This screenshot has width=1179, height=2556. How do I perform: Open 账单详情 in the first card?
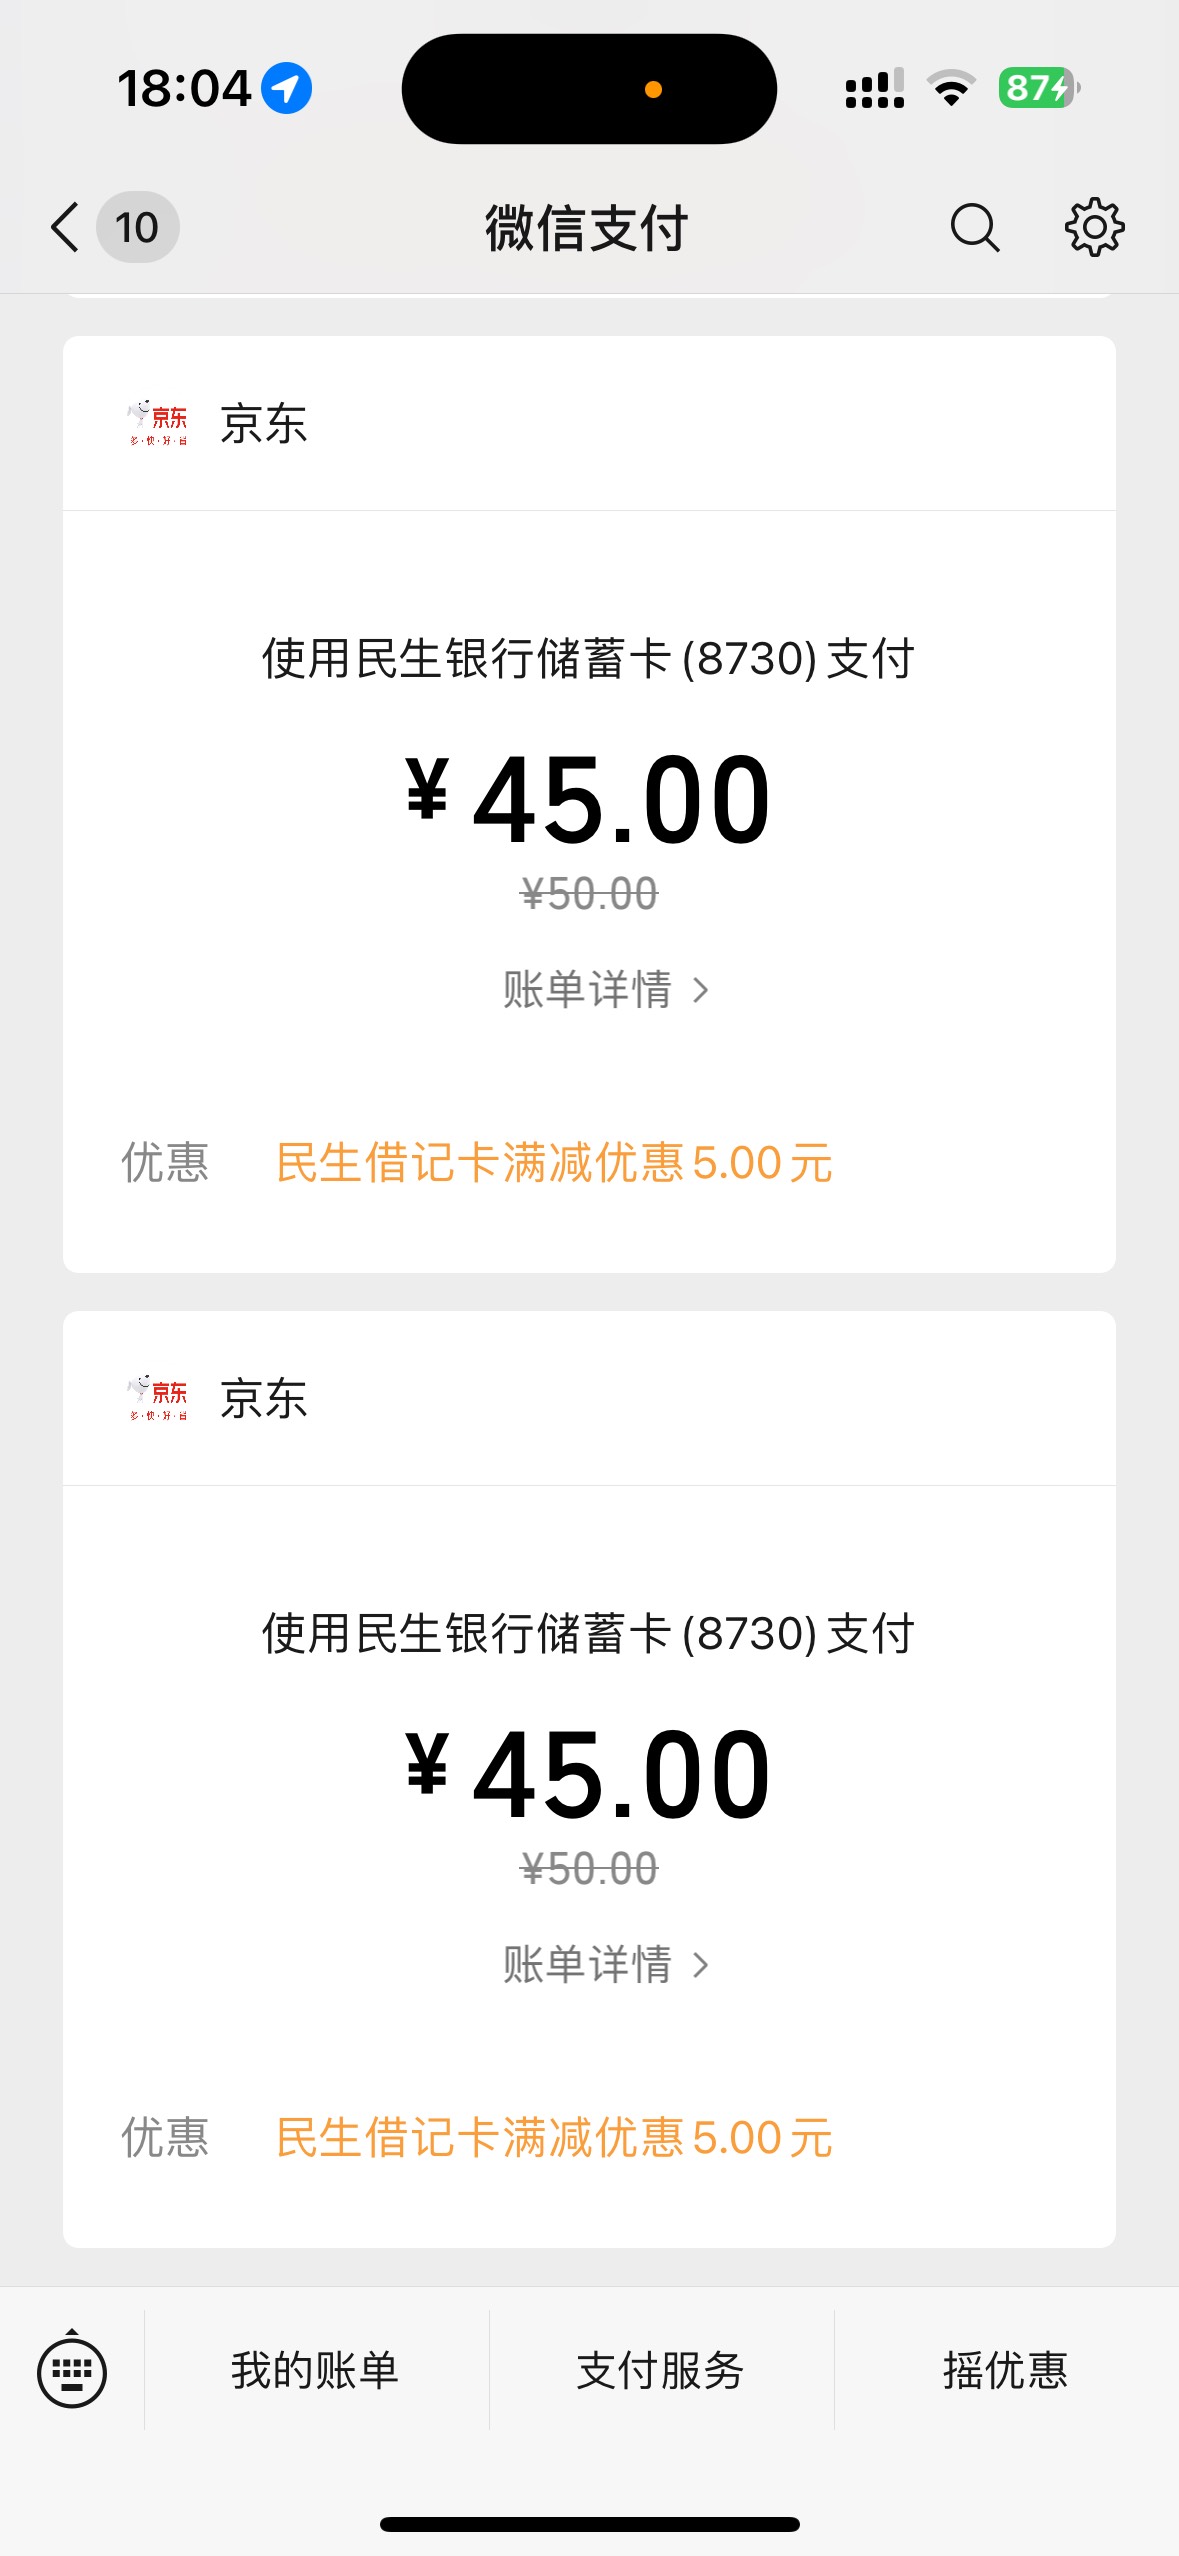606,990
